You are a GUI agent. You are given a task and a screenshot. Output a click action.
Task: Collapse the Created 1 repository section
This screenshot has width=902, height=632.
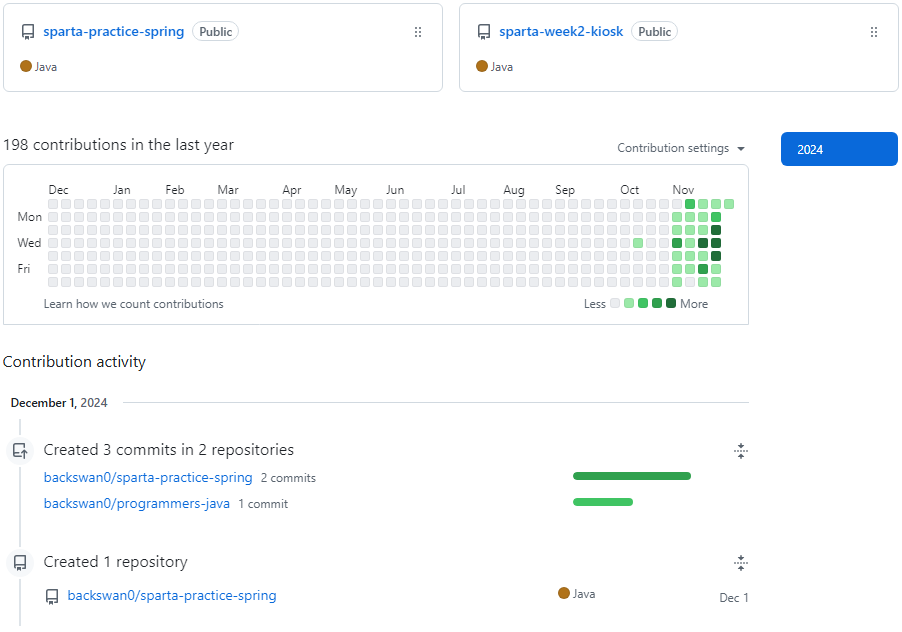point(741,563)
